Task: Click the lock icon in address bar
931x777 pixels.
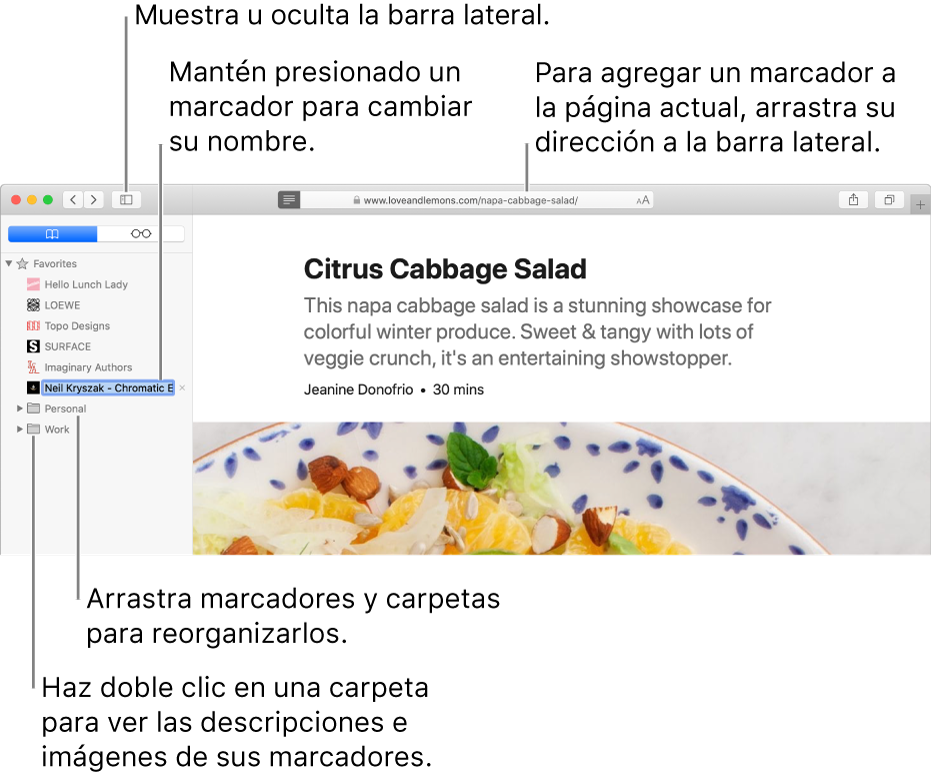Action: (356, 201)
